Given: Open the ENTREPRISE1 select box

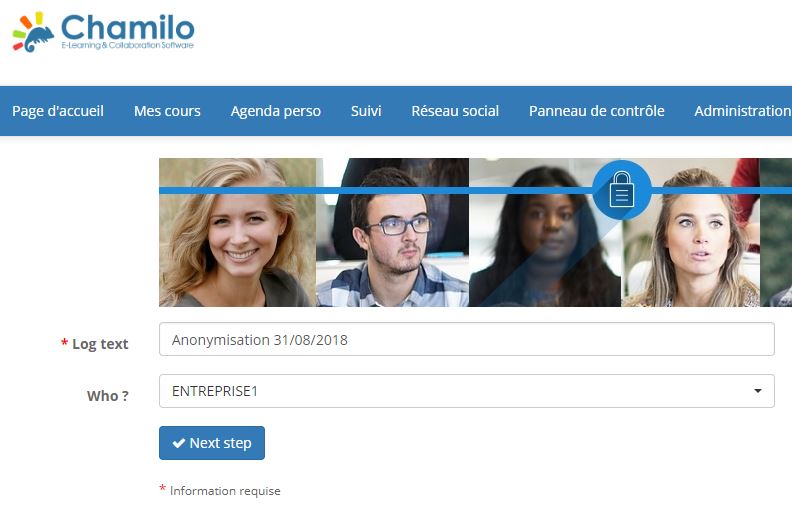Looking at the screenshot, I should click(467, 391).
